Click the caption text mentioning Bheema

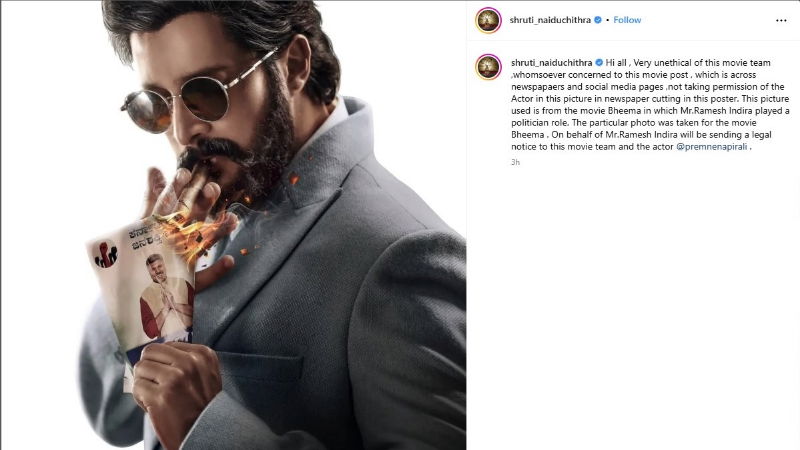[649, 105]
